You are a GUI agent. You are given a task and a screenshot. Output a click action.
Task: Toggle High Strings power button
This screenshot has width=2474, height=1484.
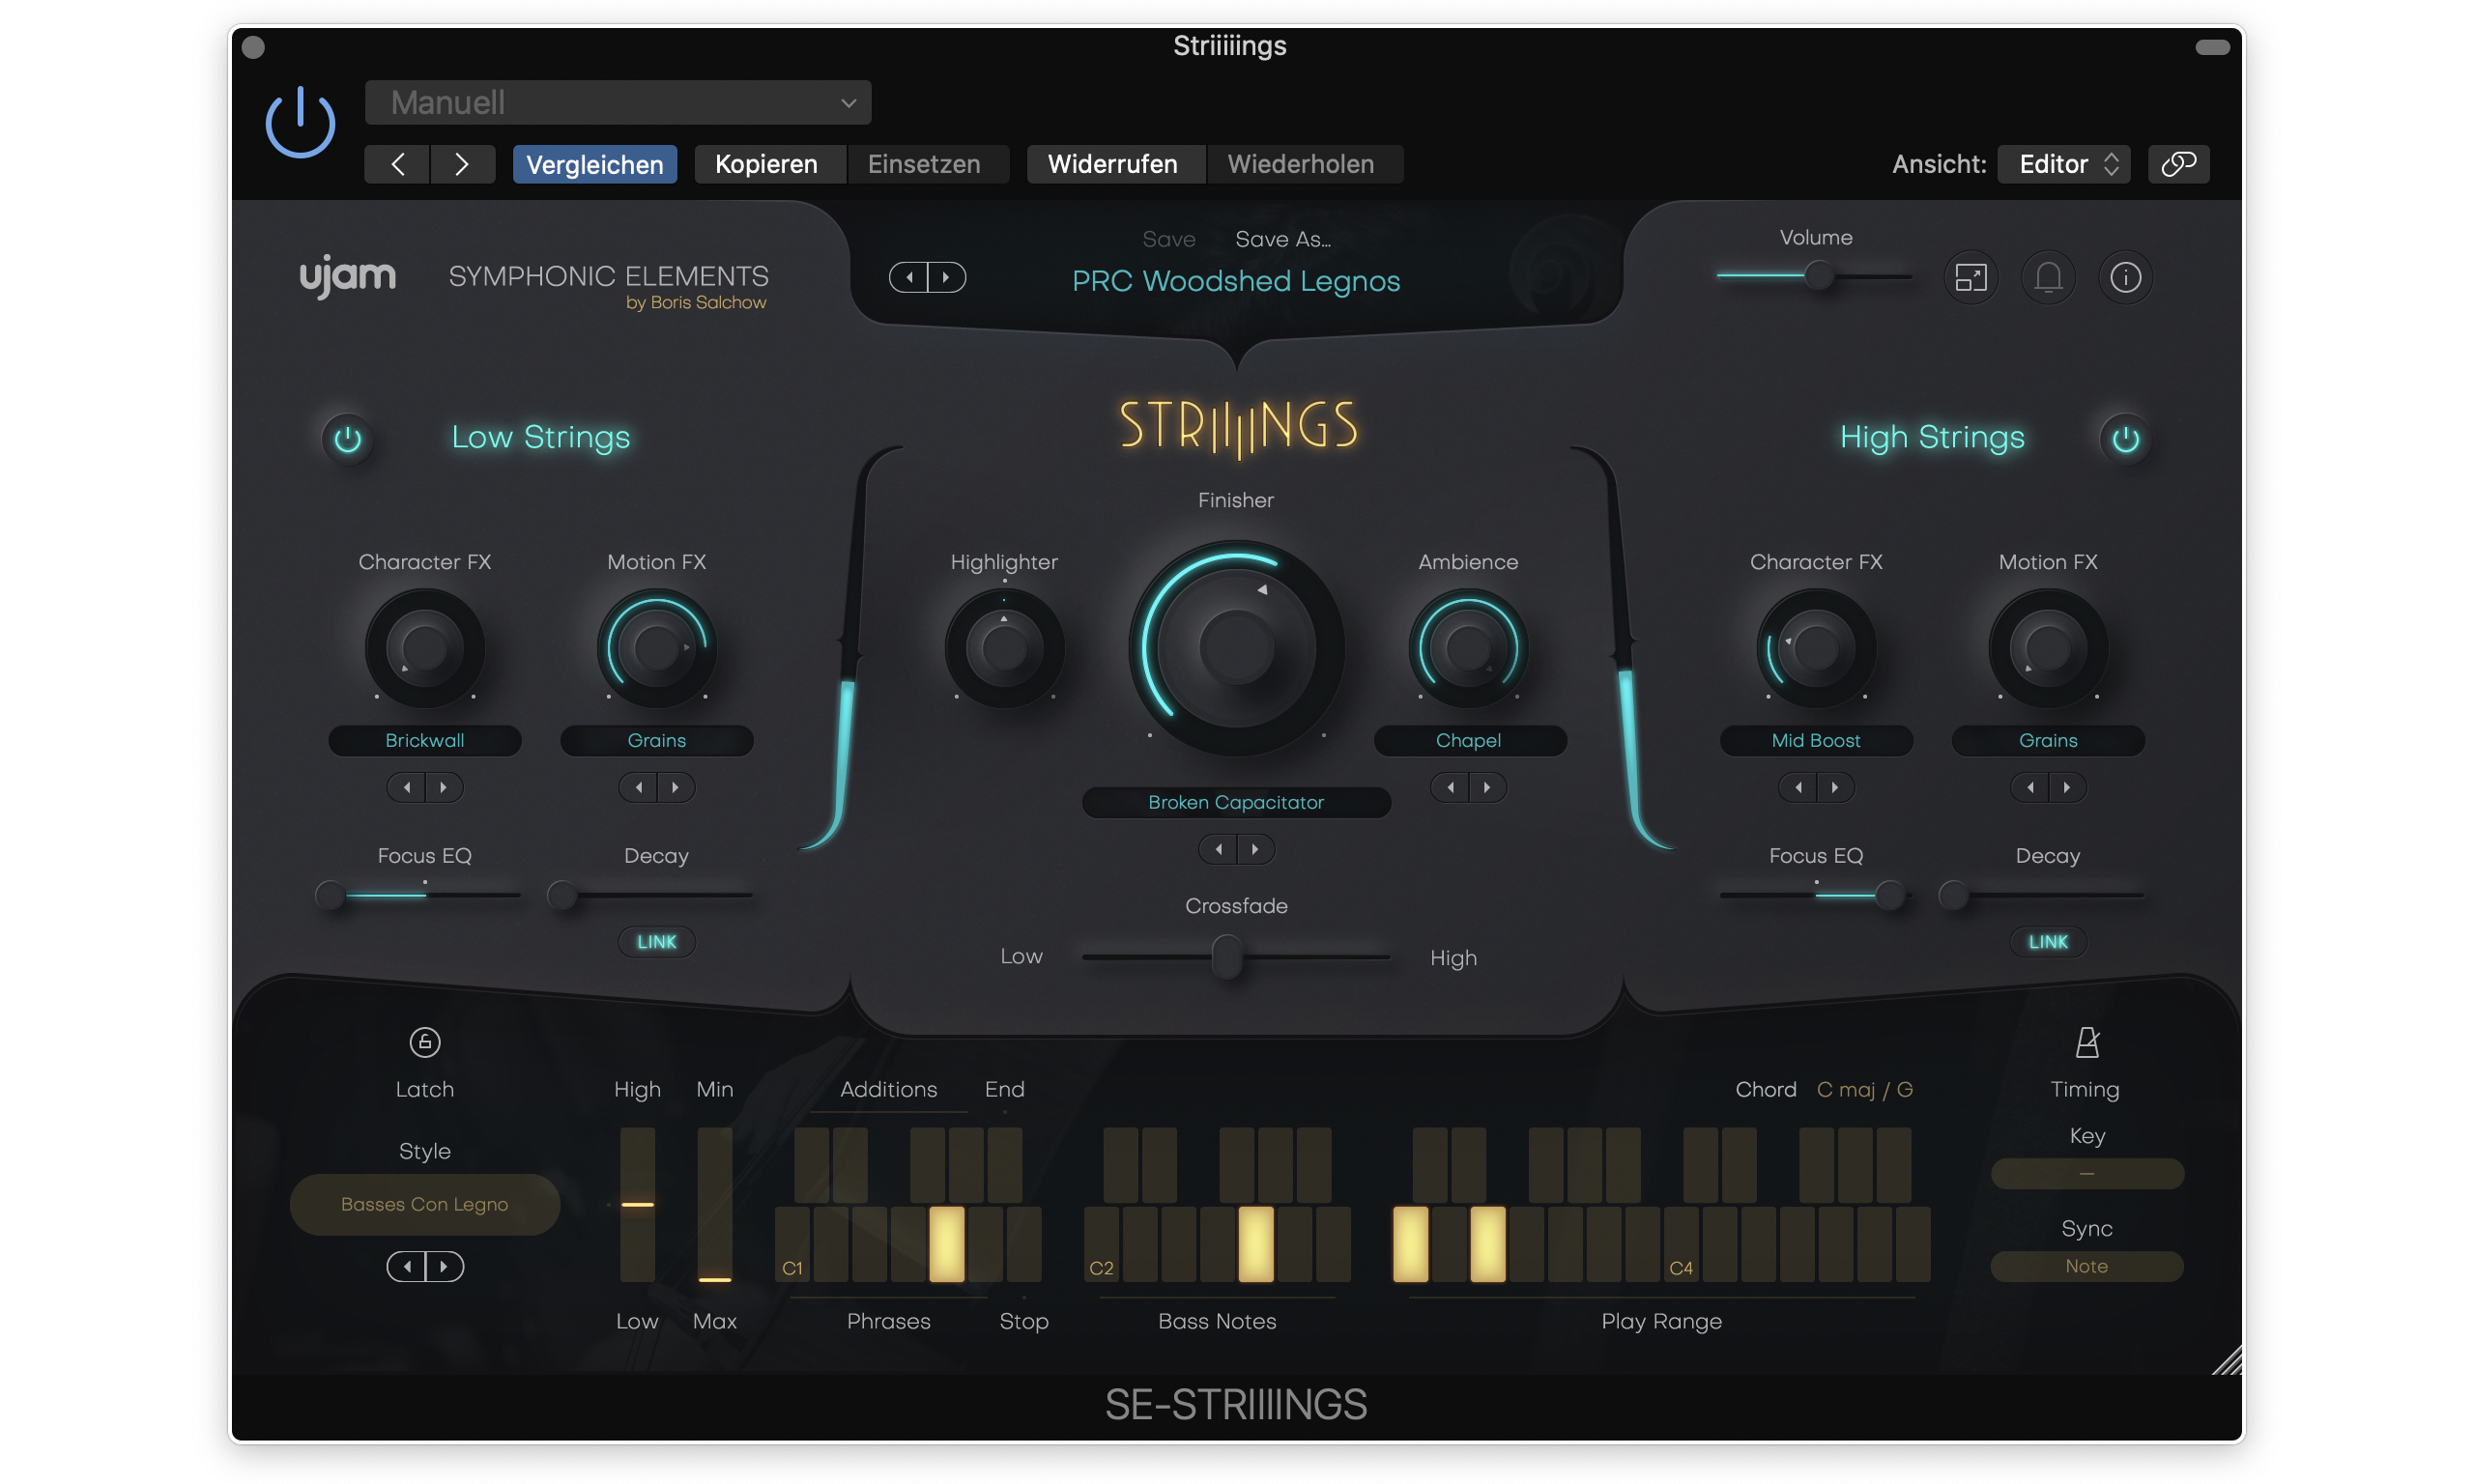pyautogui.click(x=2125, y=439)
